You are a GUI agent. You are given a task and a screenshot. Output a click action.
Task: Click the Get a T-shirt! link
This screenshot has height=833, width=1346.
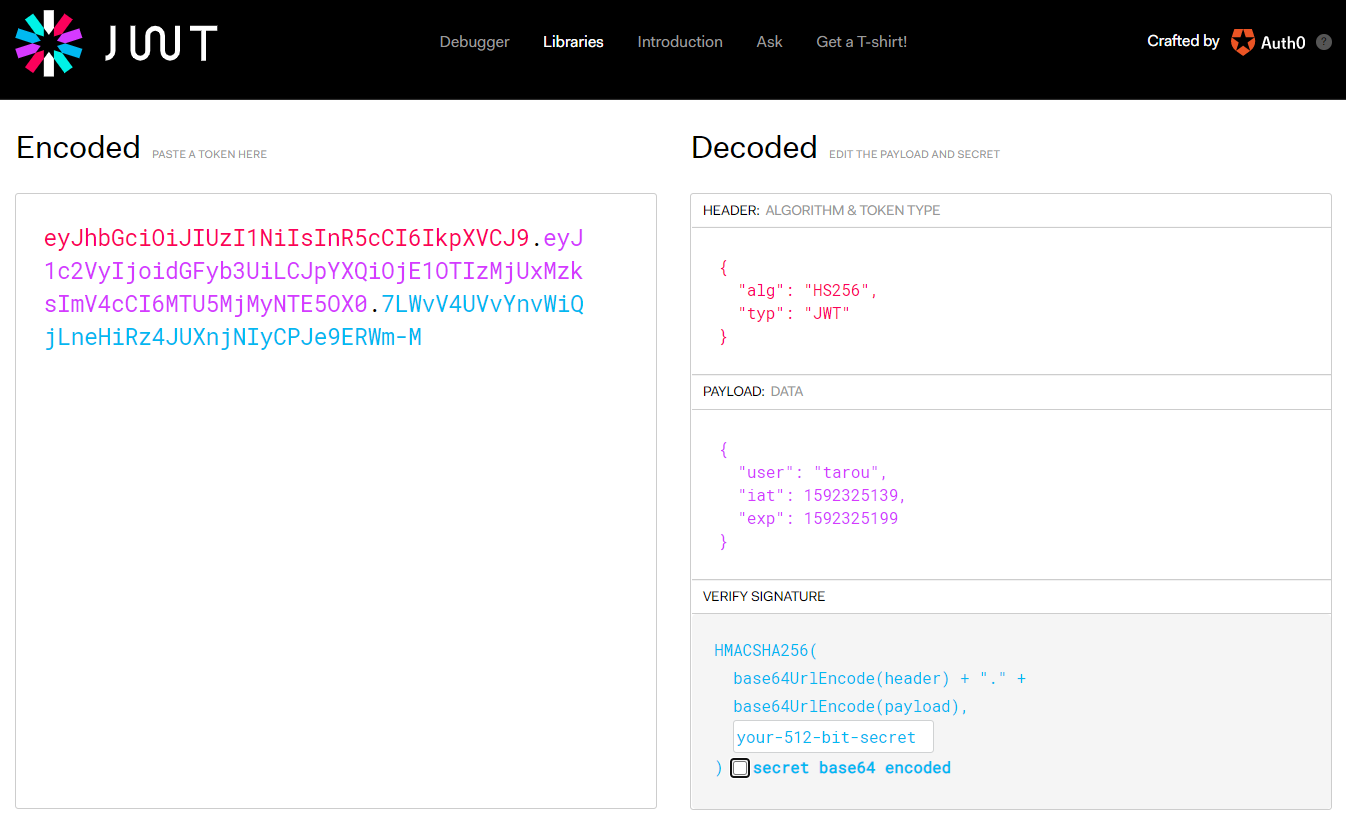(x=861, y=42)
